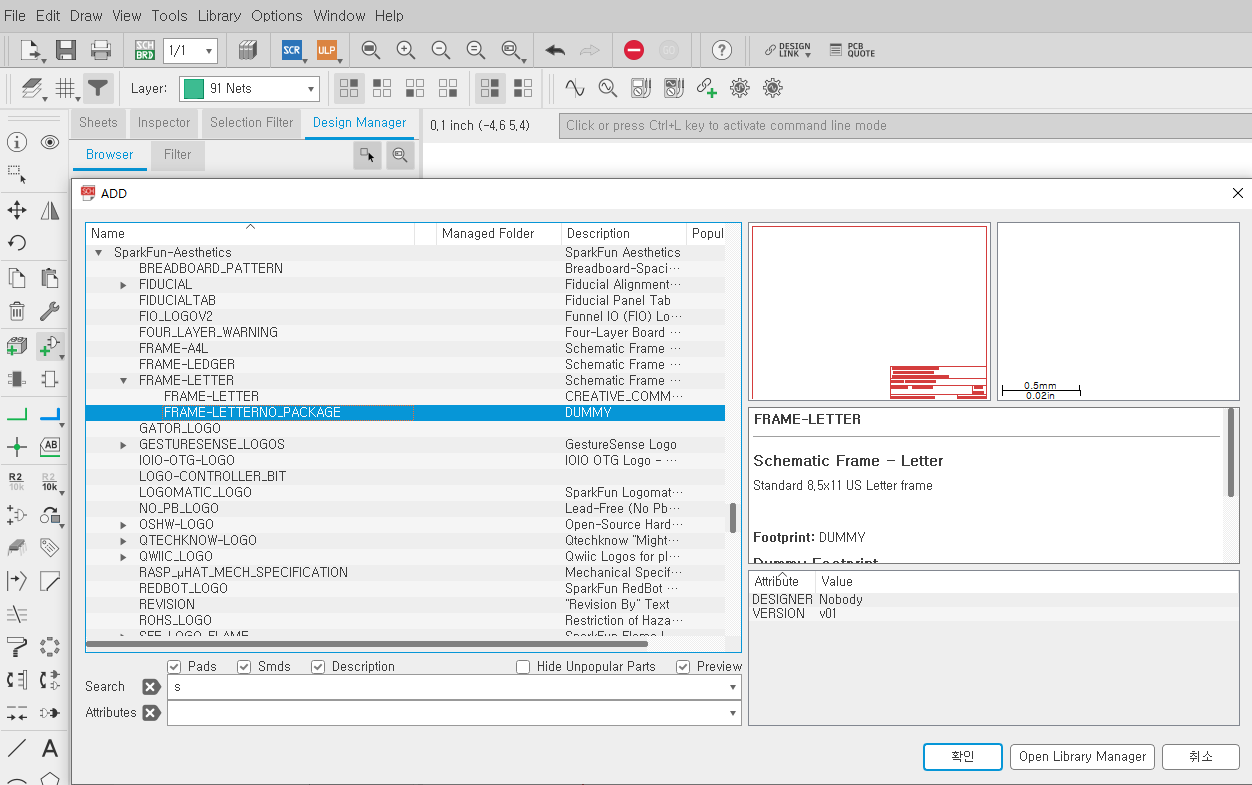Switch to the Inspector tab
This screenshot has width=1252, height=785.
(164, 123)
